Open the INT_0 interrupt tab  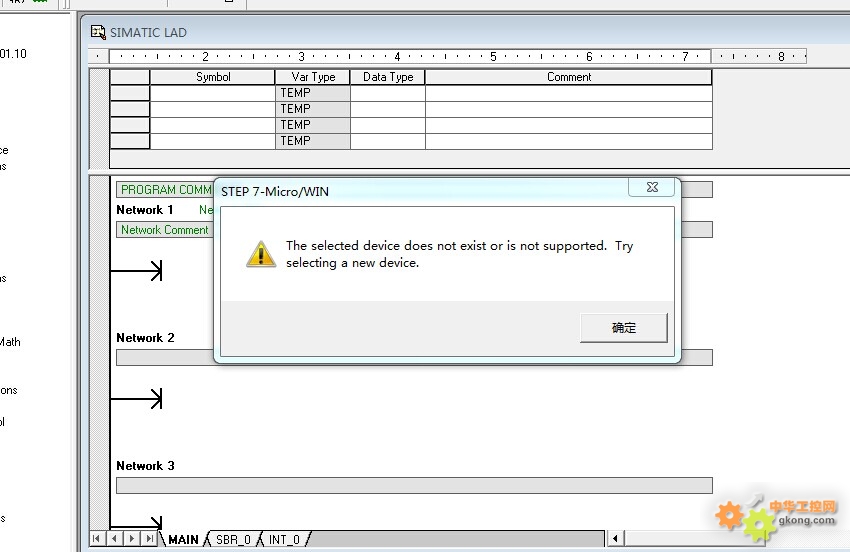pyautogui.click(x=284, y=540)
